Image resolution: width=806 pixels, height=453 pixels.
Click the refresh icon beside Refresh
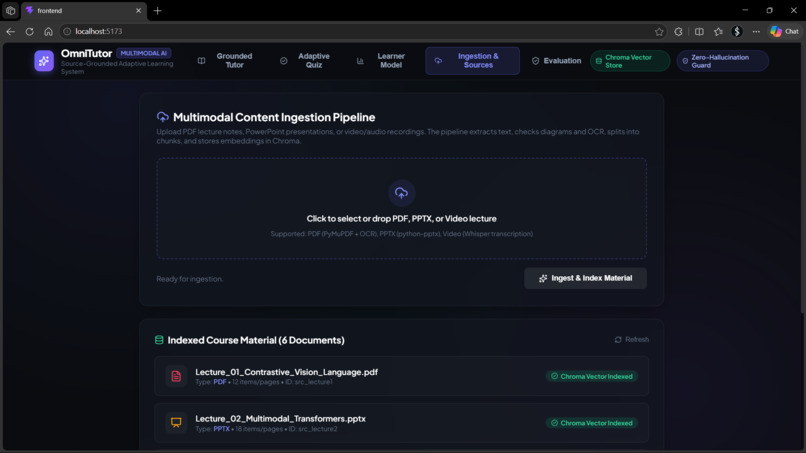click(x=618, y=339)
